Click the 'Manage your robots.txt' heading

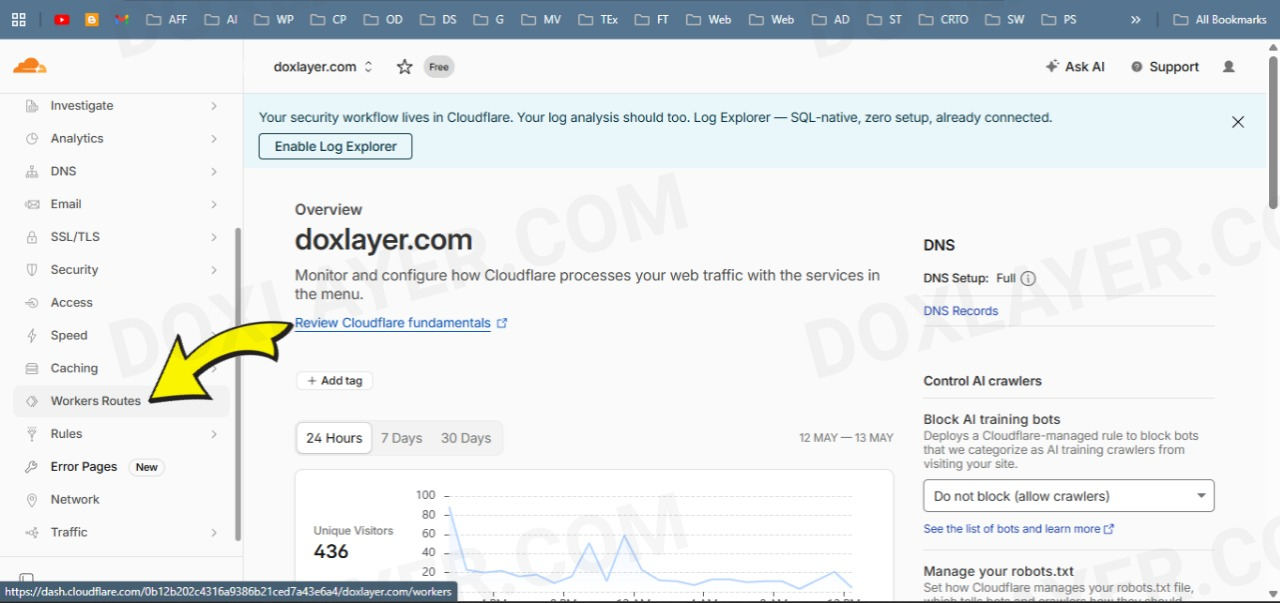point(999,572)
